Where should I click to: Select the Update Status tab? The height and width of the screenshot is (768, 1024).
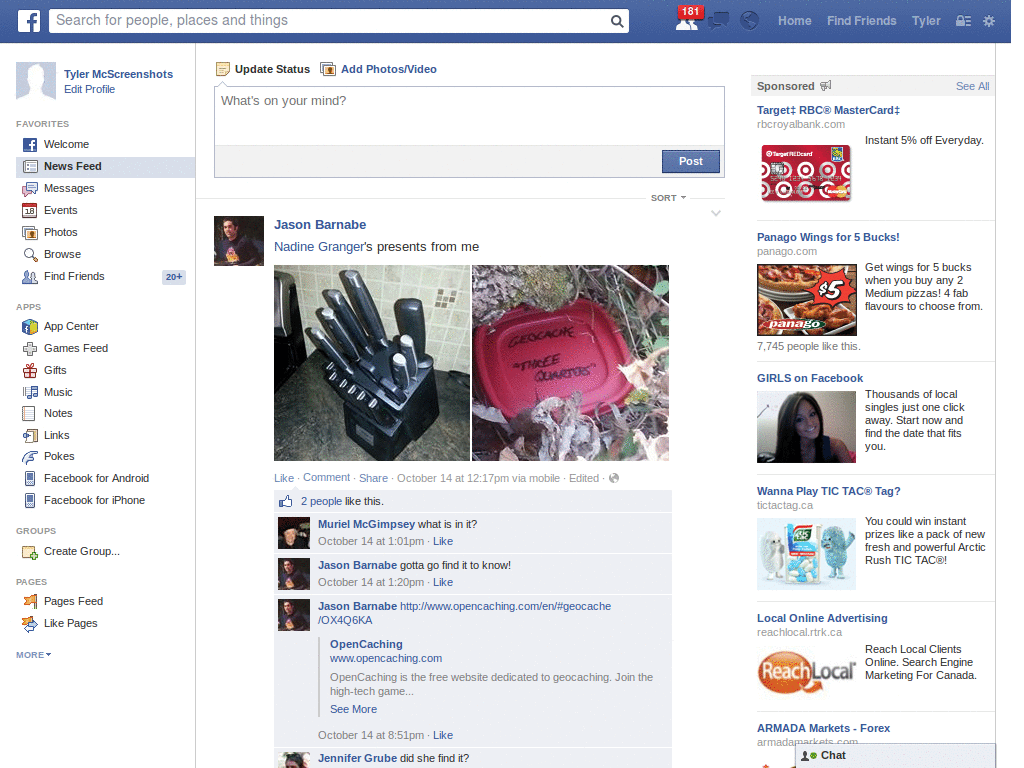[x=263, y=69]
